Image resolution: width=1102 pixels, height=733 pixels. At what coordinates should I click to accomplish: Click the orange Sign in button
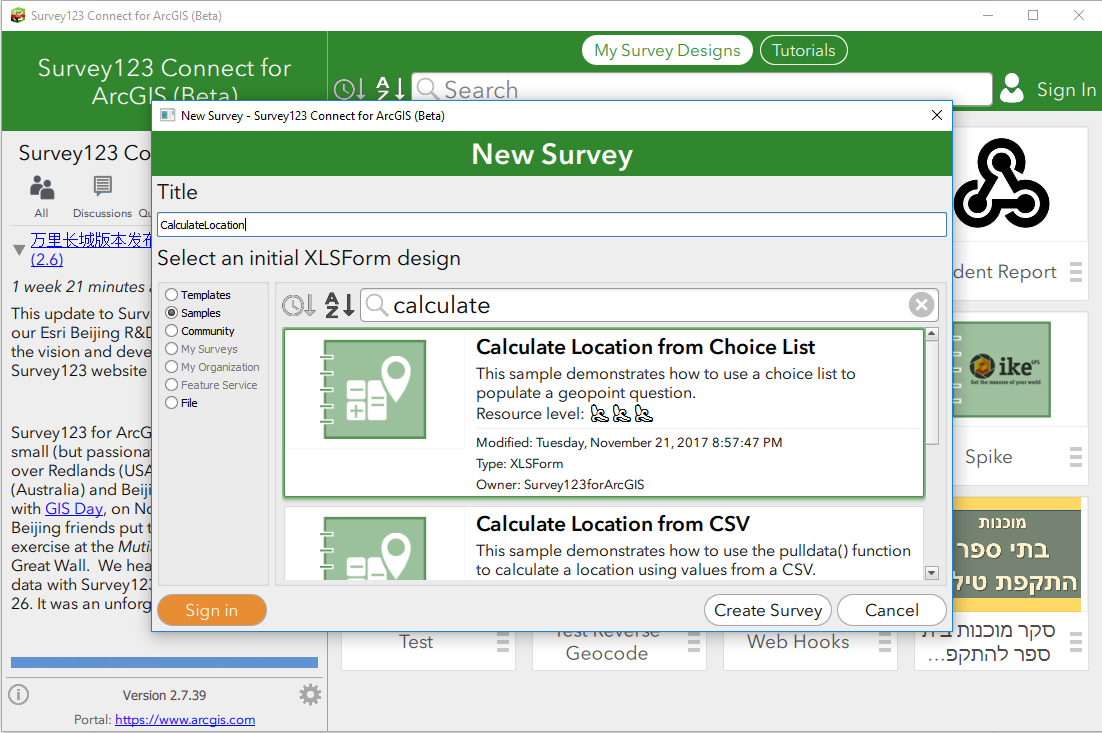pos(212,610)
